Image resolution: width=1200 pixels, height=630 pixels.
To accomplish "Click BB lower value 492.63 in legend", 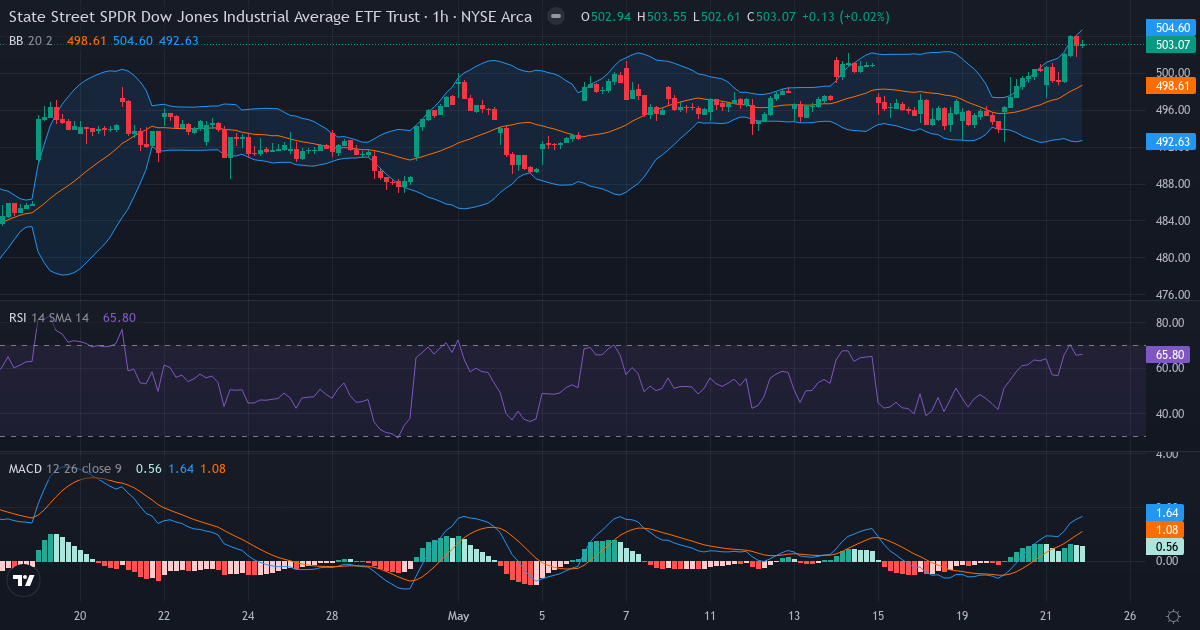I will [x=179, y=40].
